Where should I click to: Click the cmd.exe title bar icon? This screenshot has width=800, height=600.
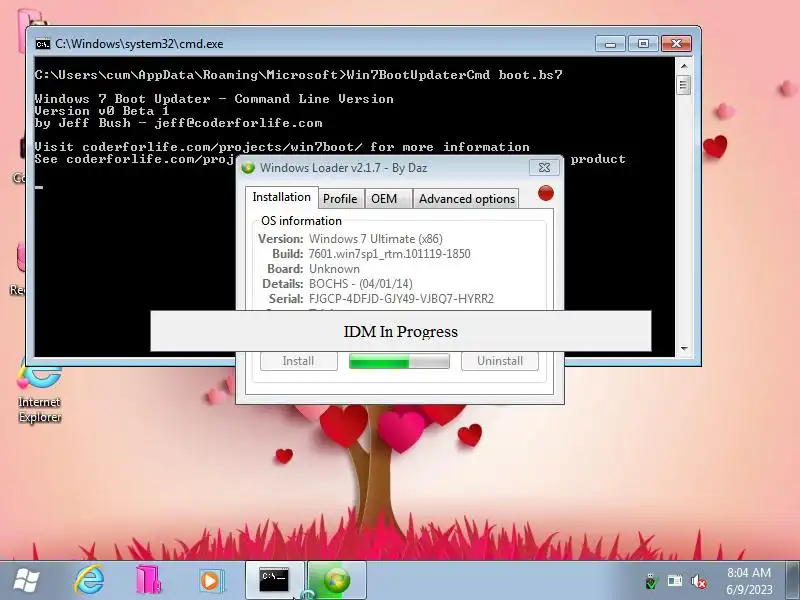(43, 44)
